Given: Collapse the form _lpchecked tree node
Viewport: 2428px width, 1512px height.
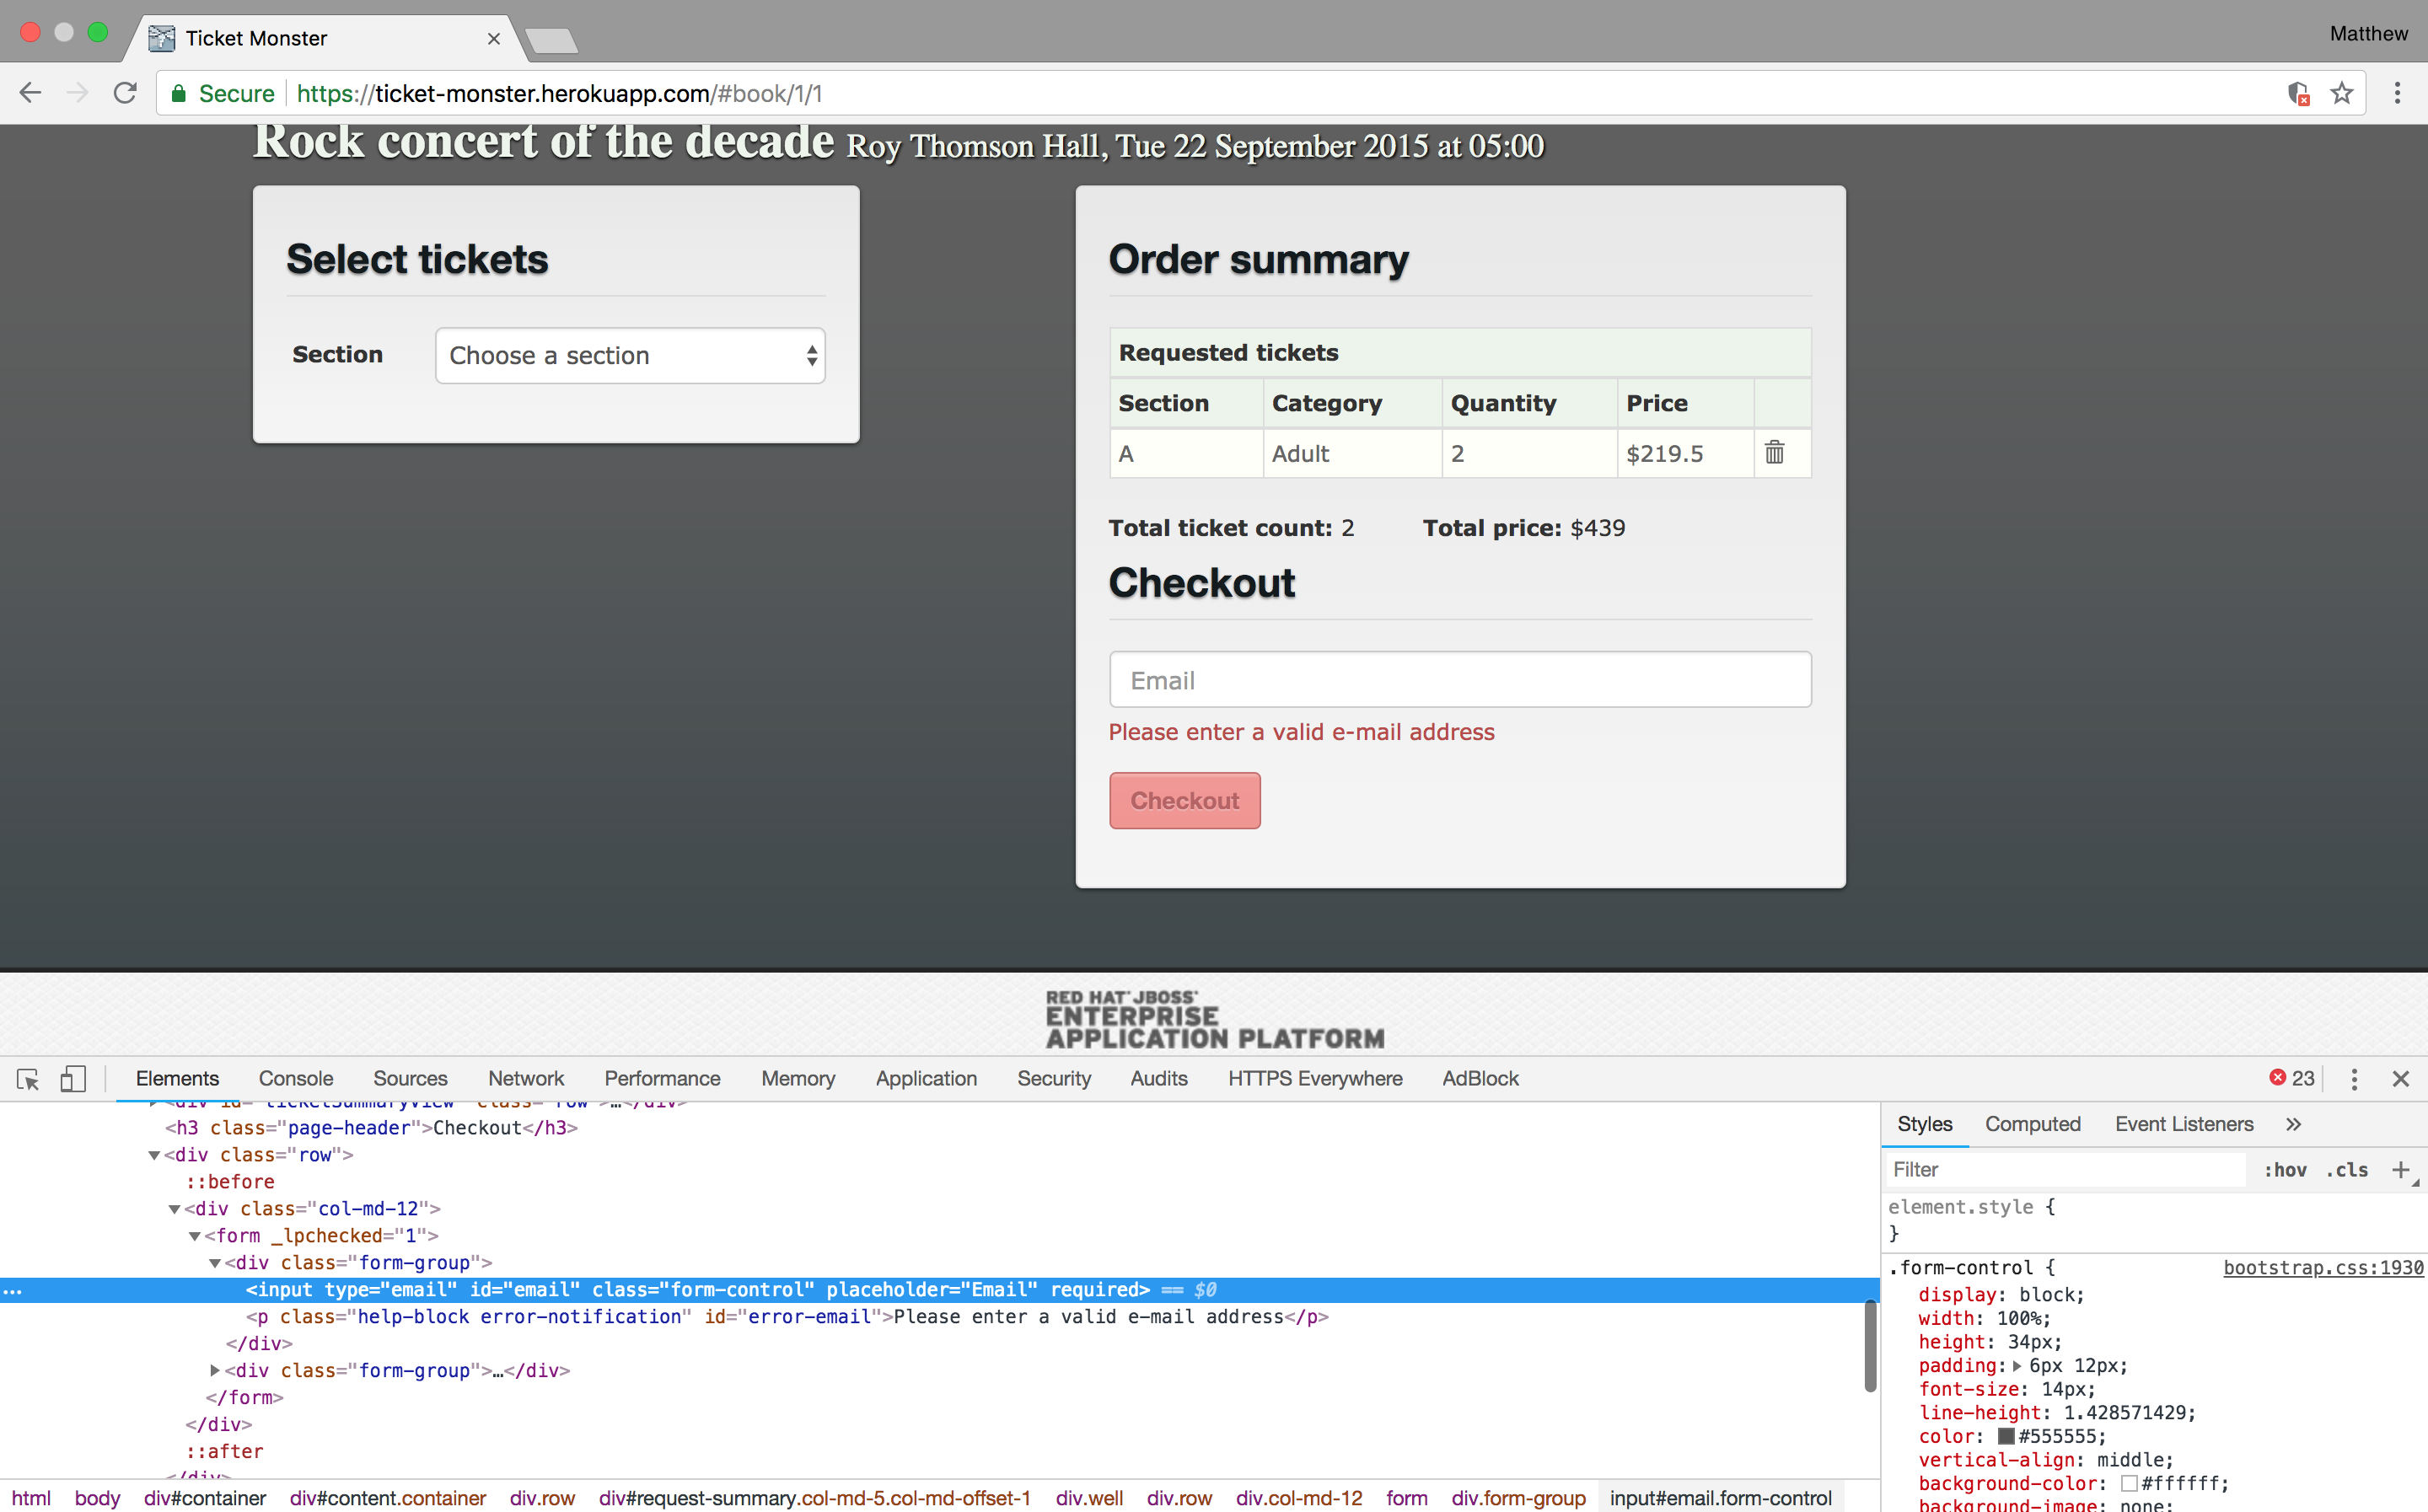Looking at the screenshot, I should coord(195,1237).
